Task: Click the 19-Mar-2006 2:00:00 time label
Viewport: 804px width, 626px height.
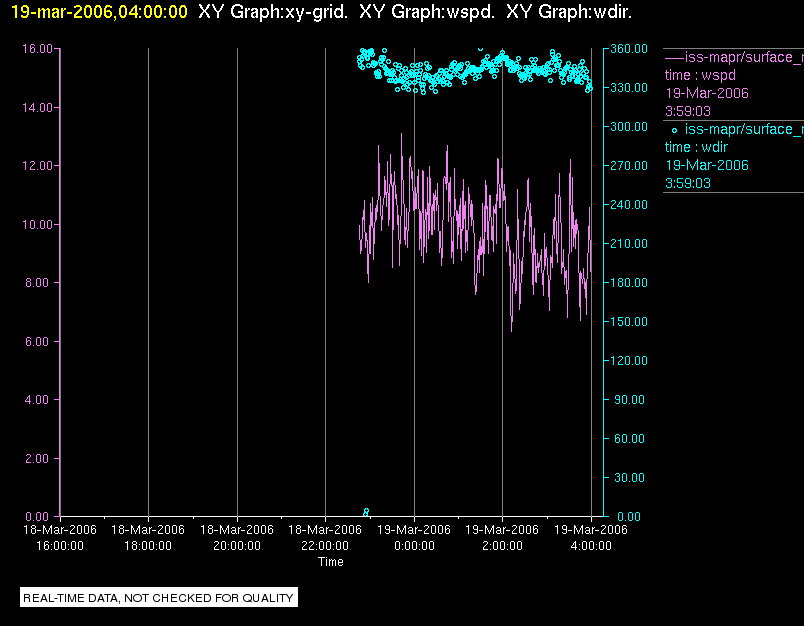Action: click(x=502, y=538)
